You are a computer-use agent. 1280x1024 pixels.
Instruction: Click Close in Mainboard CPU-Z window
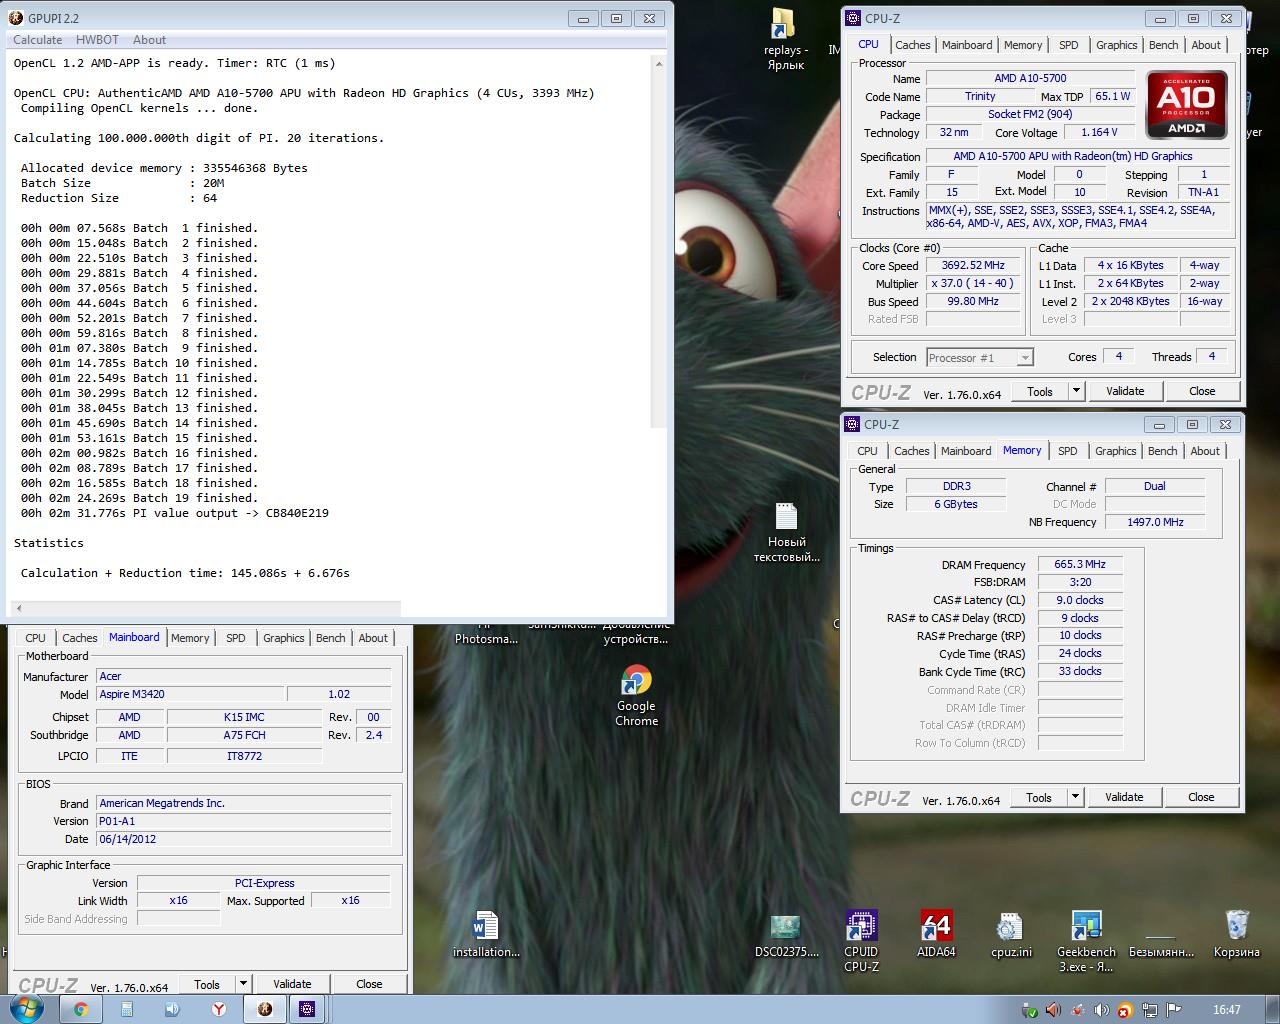click(369, 984)
